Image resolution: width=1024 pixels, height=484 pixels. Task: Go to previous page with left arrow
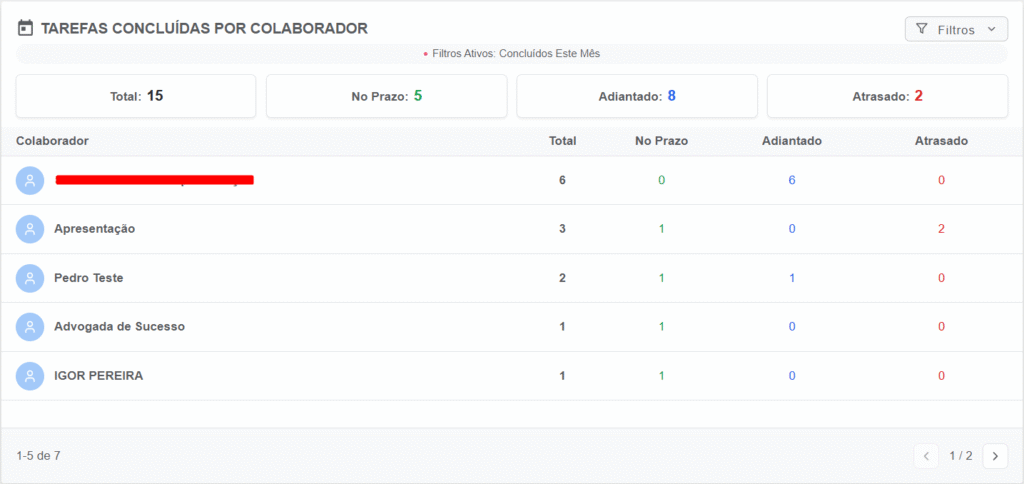pos(926,456)
